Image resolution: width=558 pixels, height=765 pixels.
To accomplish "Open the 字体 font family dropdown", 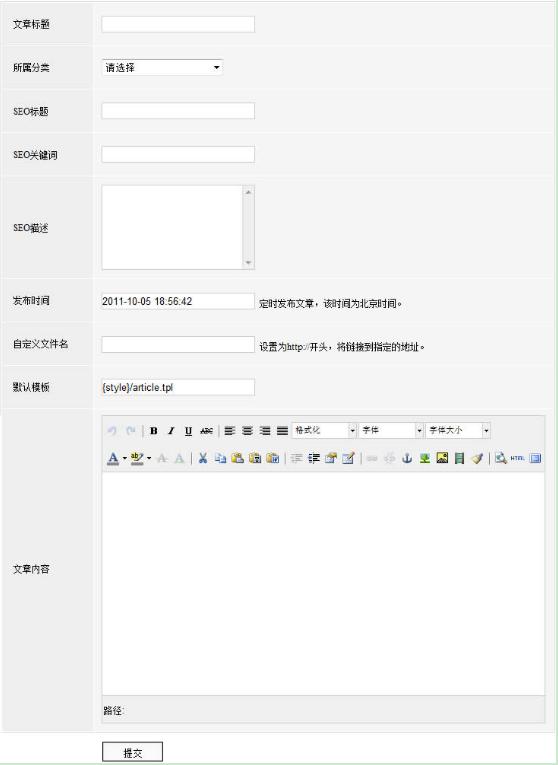I will pos(391,430).
